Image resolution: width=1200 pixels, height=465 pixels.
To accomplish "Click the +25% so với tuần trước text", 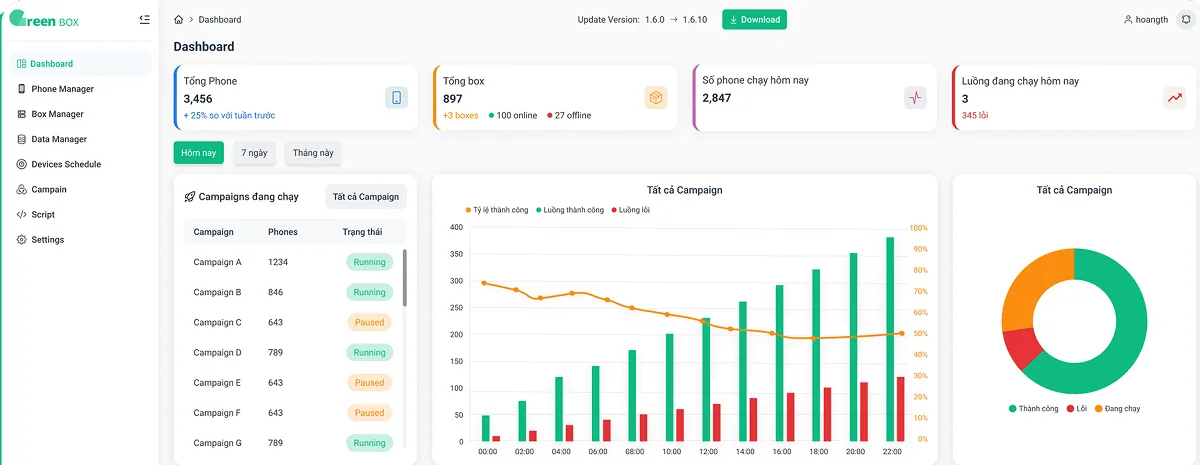I will click(x=229, y=115).
